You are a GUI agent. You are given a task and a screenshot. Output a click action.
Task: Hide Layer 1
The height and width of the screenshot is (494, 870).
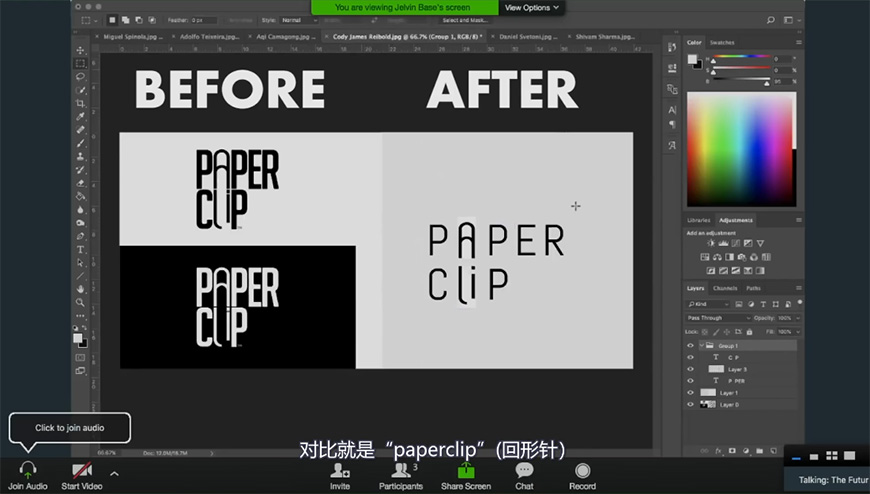pyautogui.click(x=690, y=392)
